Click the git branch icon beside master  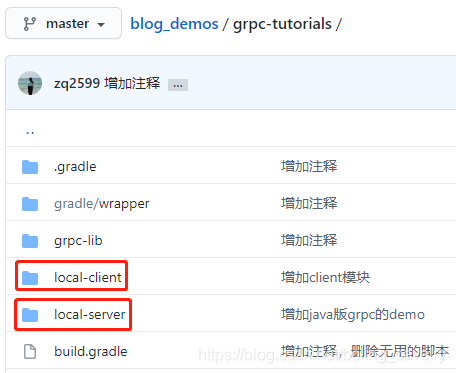[30, 24]
